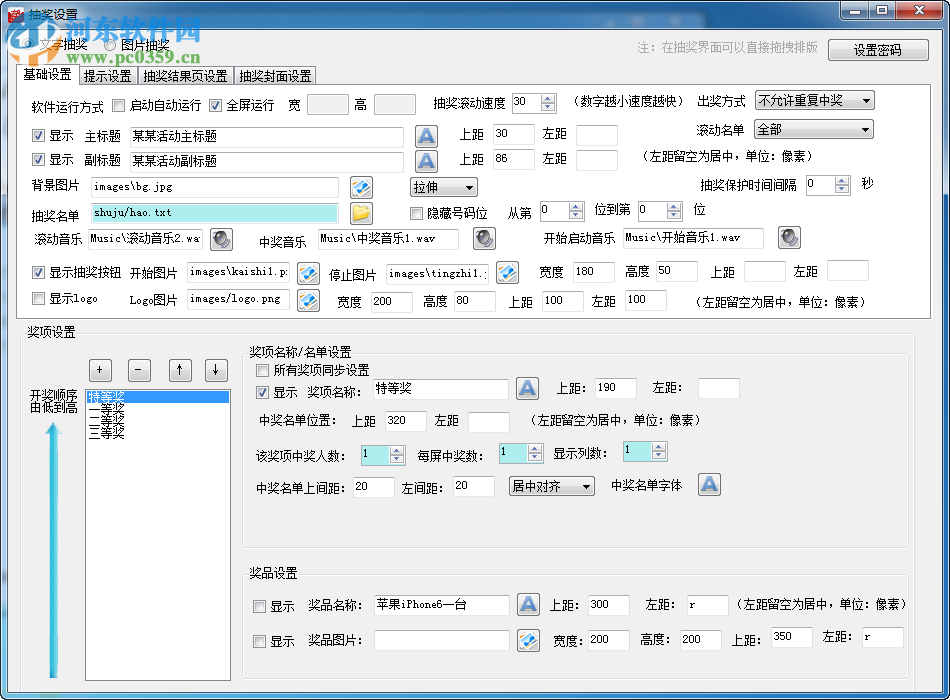Open the font settings for 奖项名称

click(x=527, y=389)
